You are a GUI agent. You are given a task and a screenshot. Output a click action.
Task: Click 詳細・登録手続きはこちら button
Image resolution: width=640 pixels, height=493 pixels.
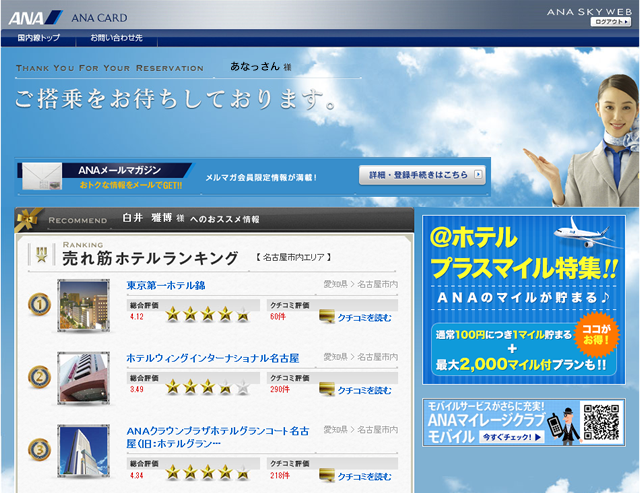click(422, 175)
